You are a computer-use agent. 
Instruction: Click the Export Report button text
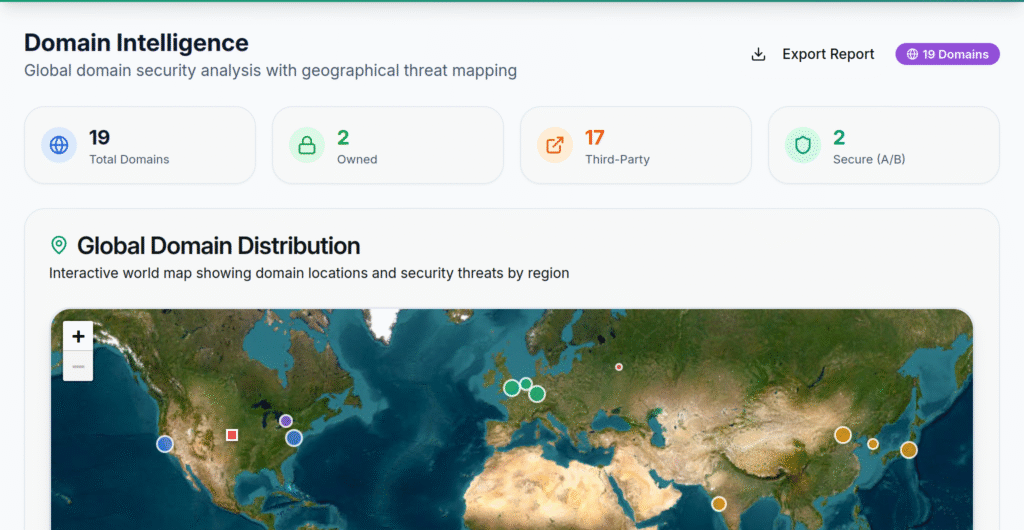827,54
